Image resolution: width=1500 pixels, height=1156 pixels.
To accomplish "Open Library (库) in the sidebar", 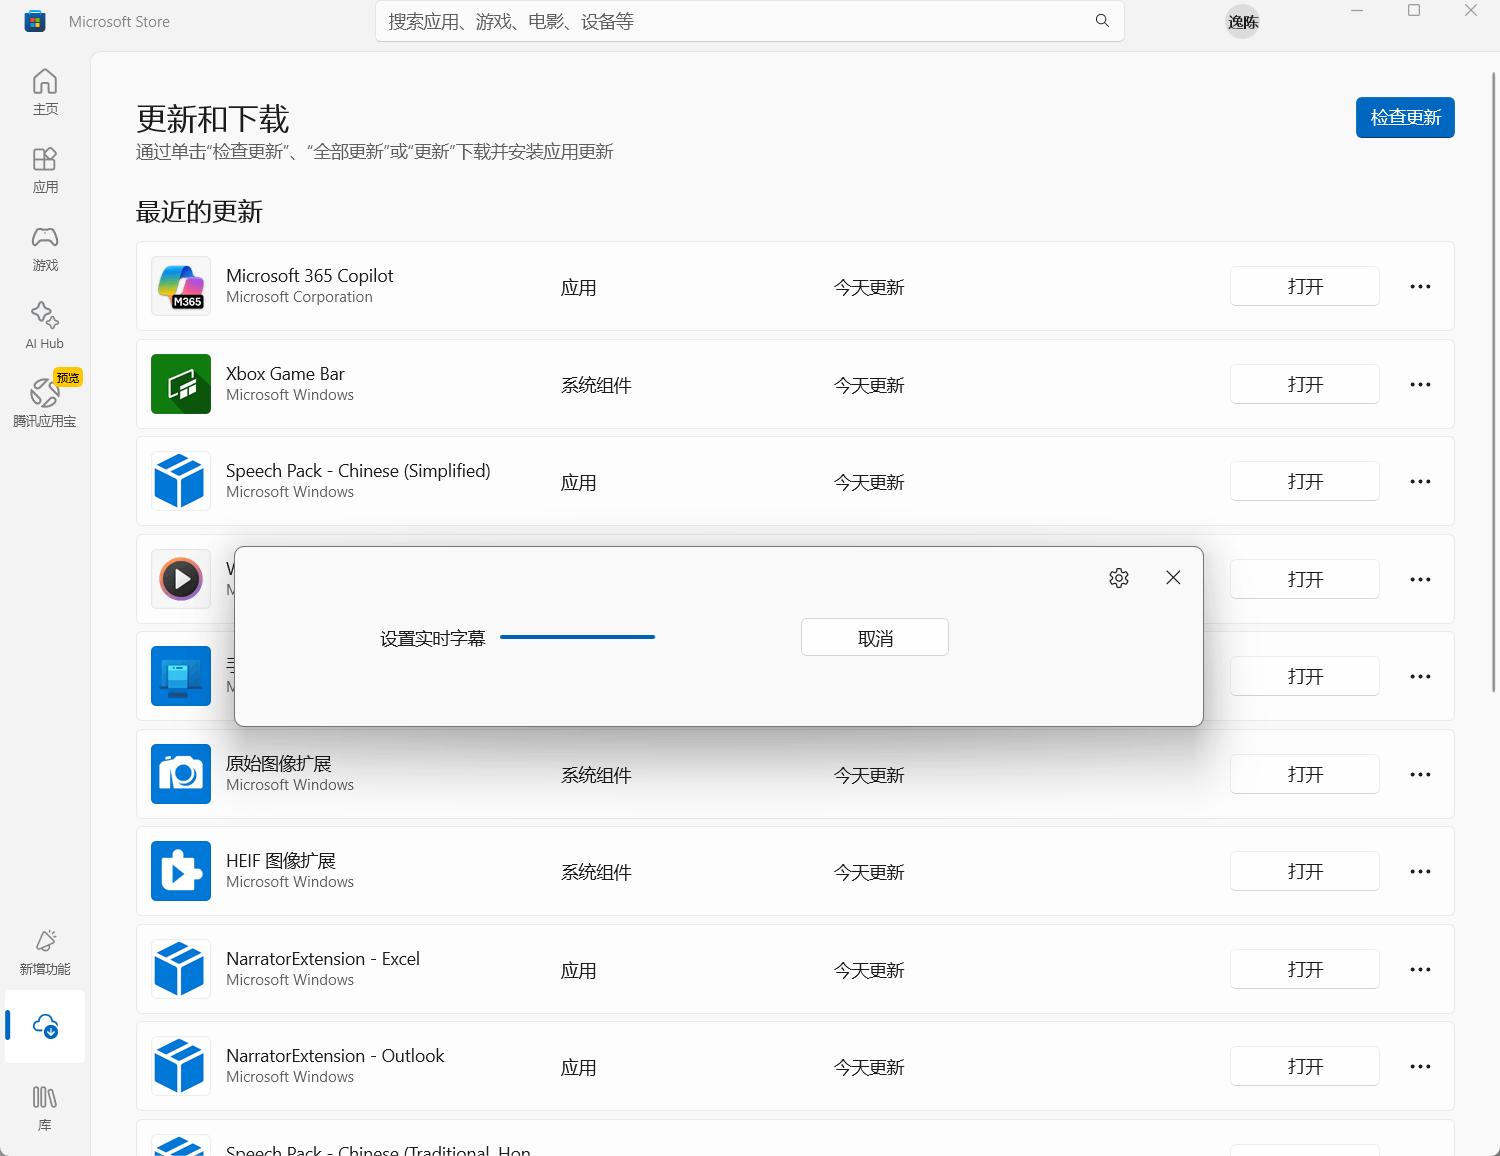I will [45, 1107].
